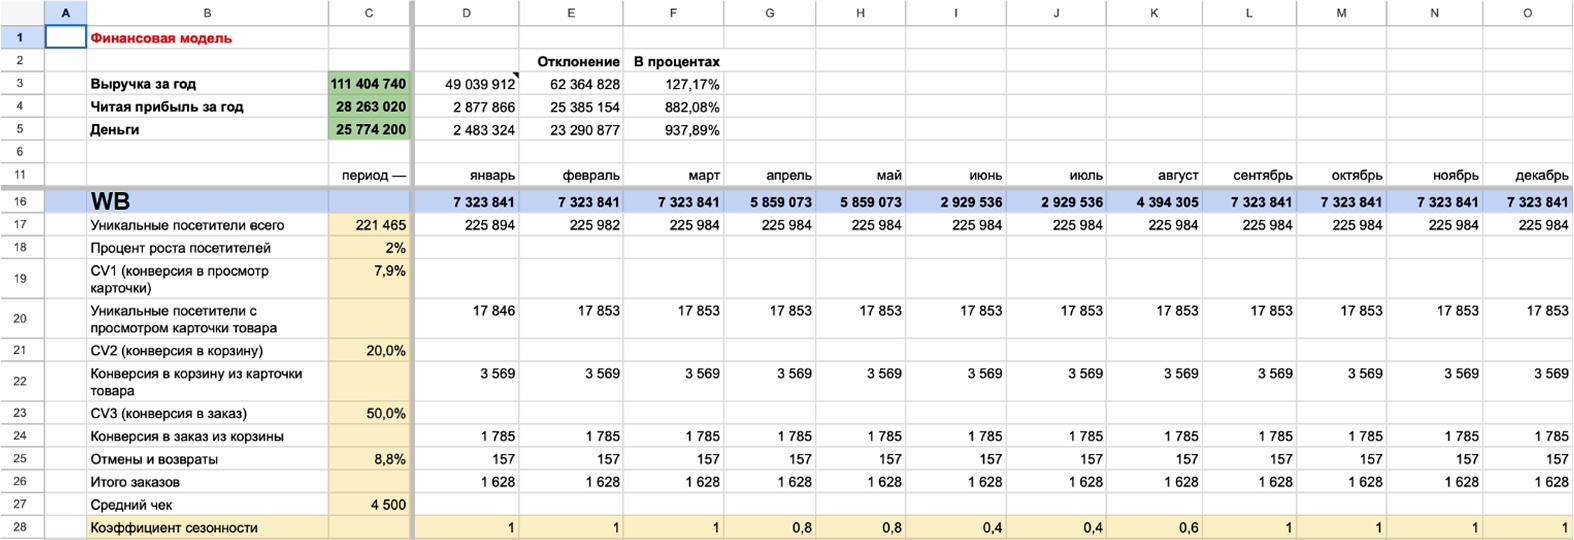Viewport: 1574px width, 540px height.
Task: Select the 'сентябрь' month header cell
Action: (1249, 175)
